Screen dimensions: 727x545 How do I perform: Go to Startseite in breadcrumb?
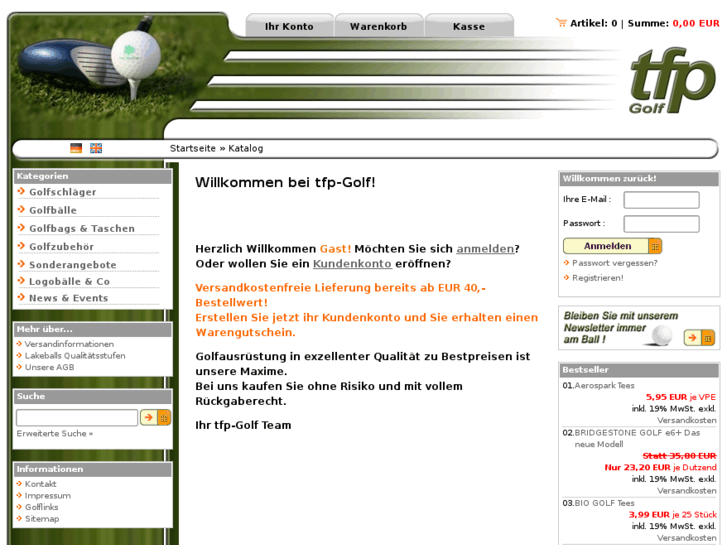click(x=192, y=148)
